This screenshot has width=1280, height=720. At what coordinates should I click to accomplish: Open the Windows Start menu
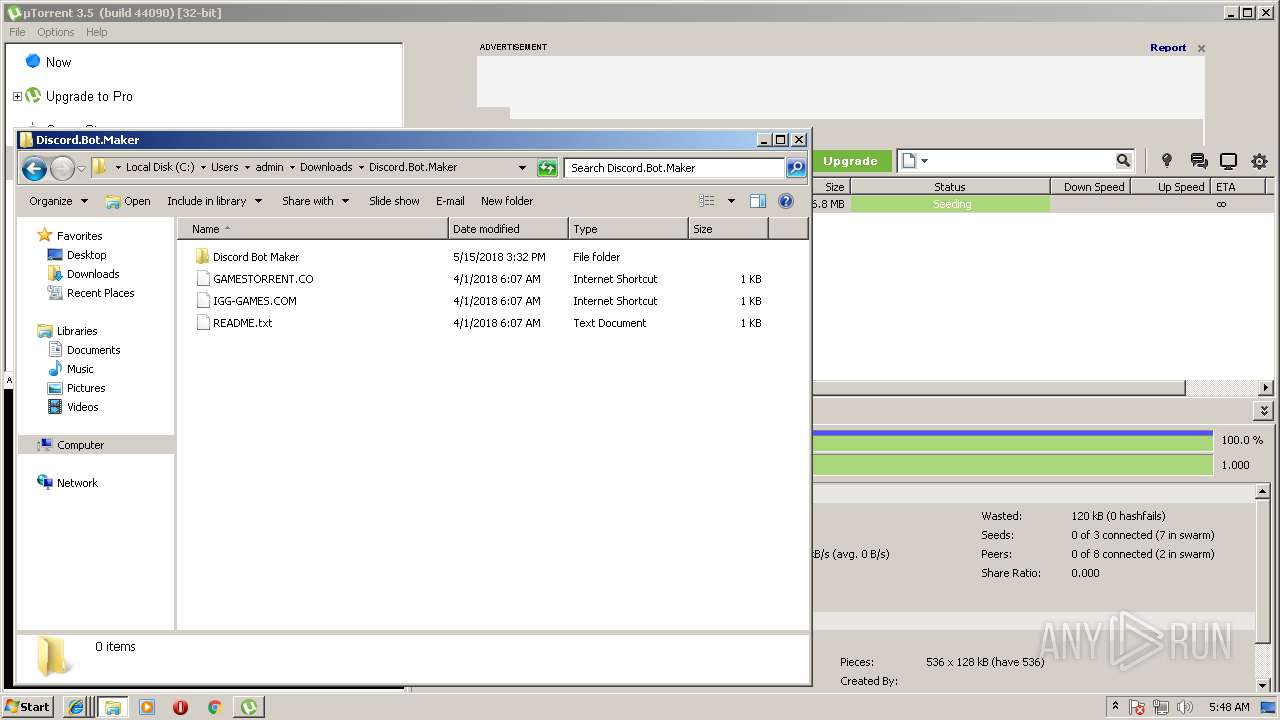tap(28, 707)
